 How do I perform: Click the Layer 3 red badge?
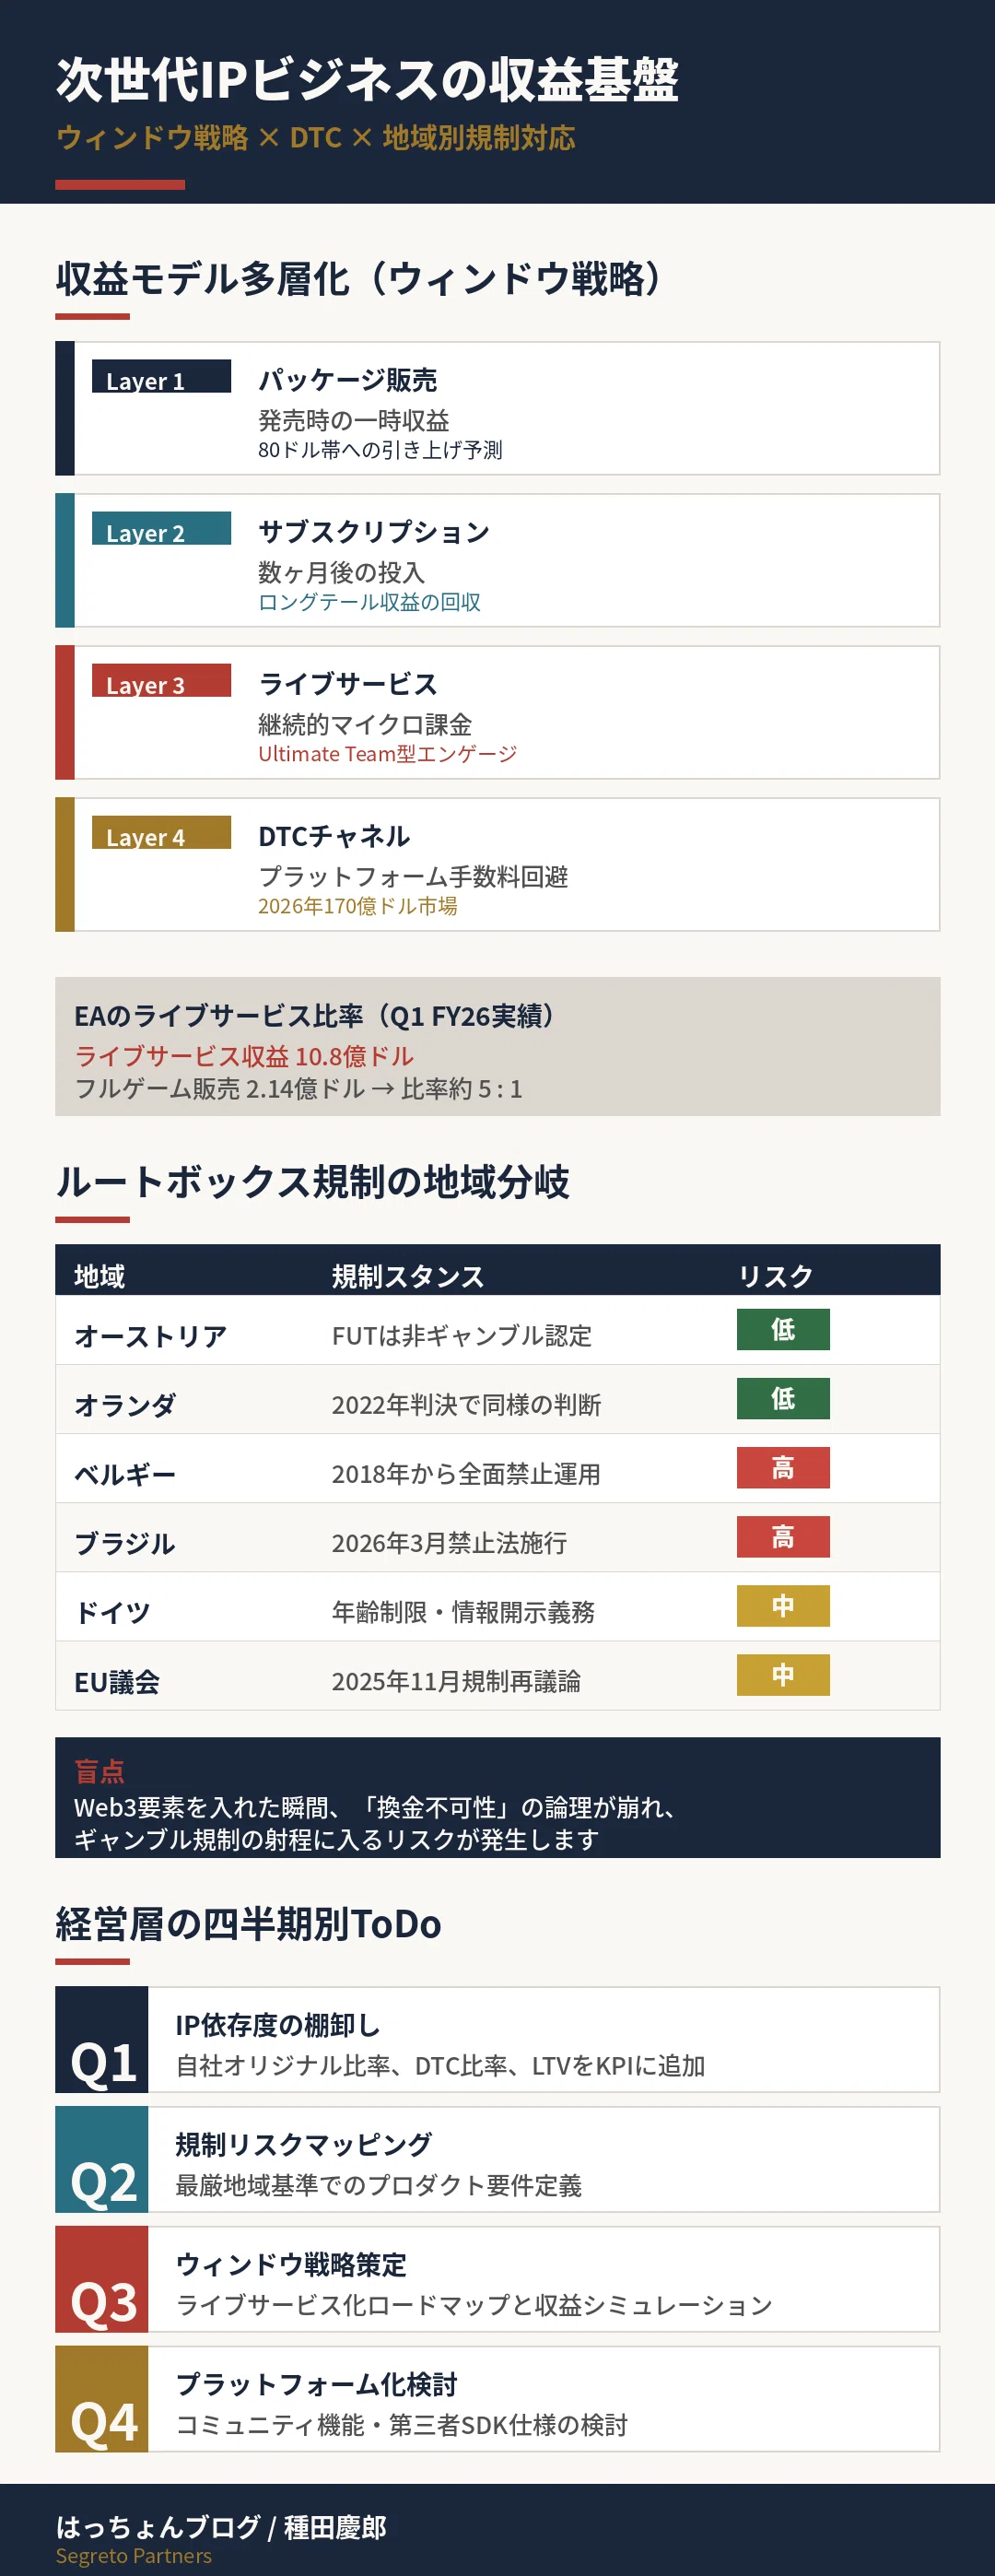pos(161,680)
